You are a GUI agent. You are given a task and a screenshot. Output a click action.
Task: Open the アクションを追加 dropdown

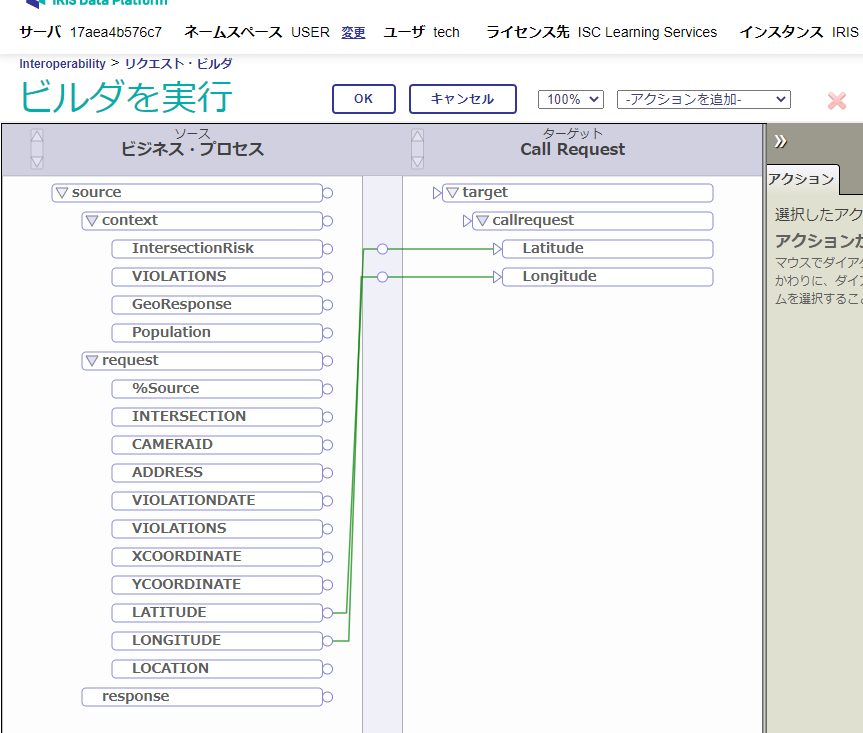(x=704, y=99)
